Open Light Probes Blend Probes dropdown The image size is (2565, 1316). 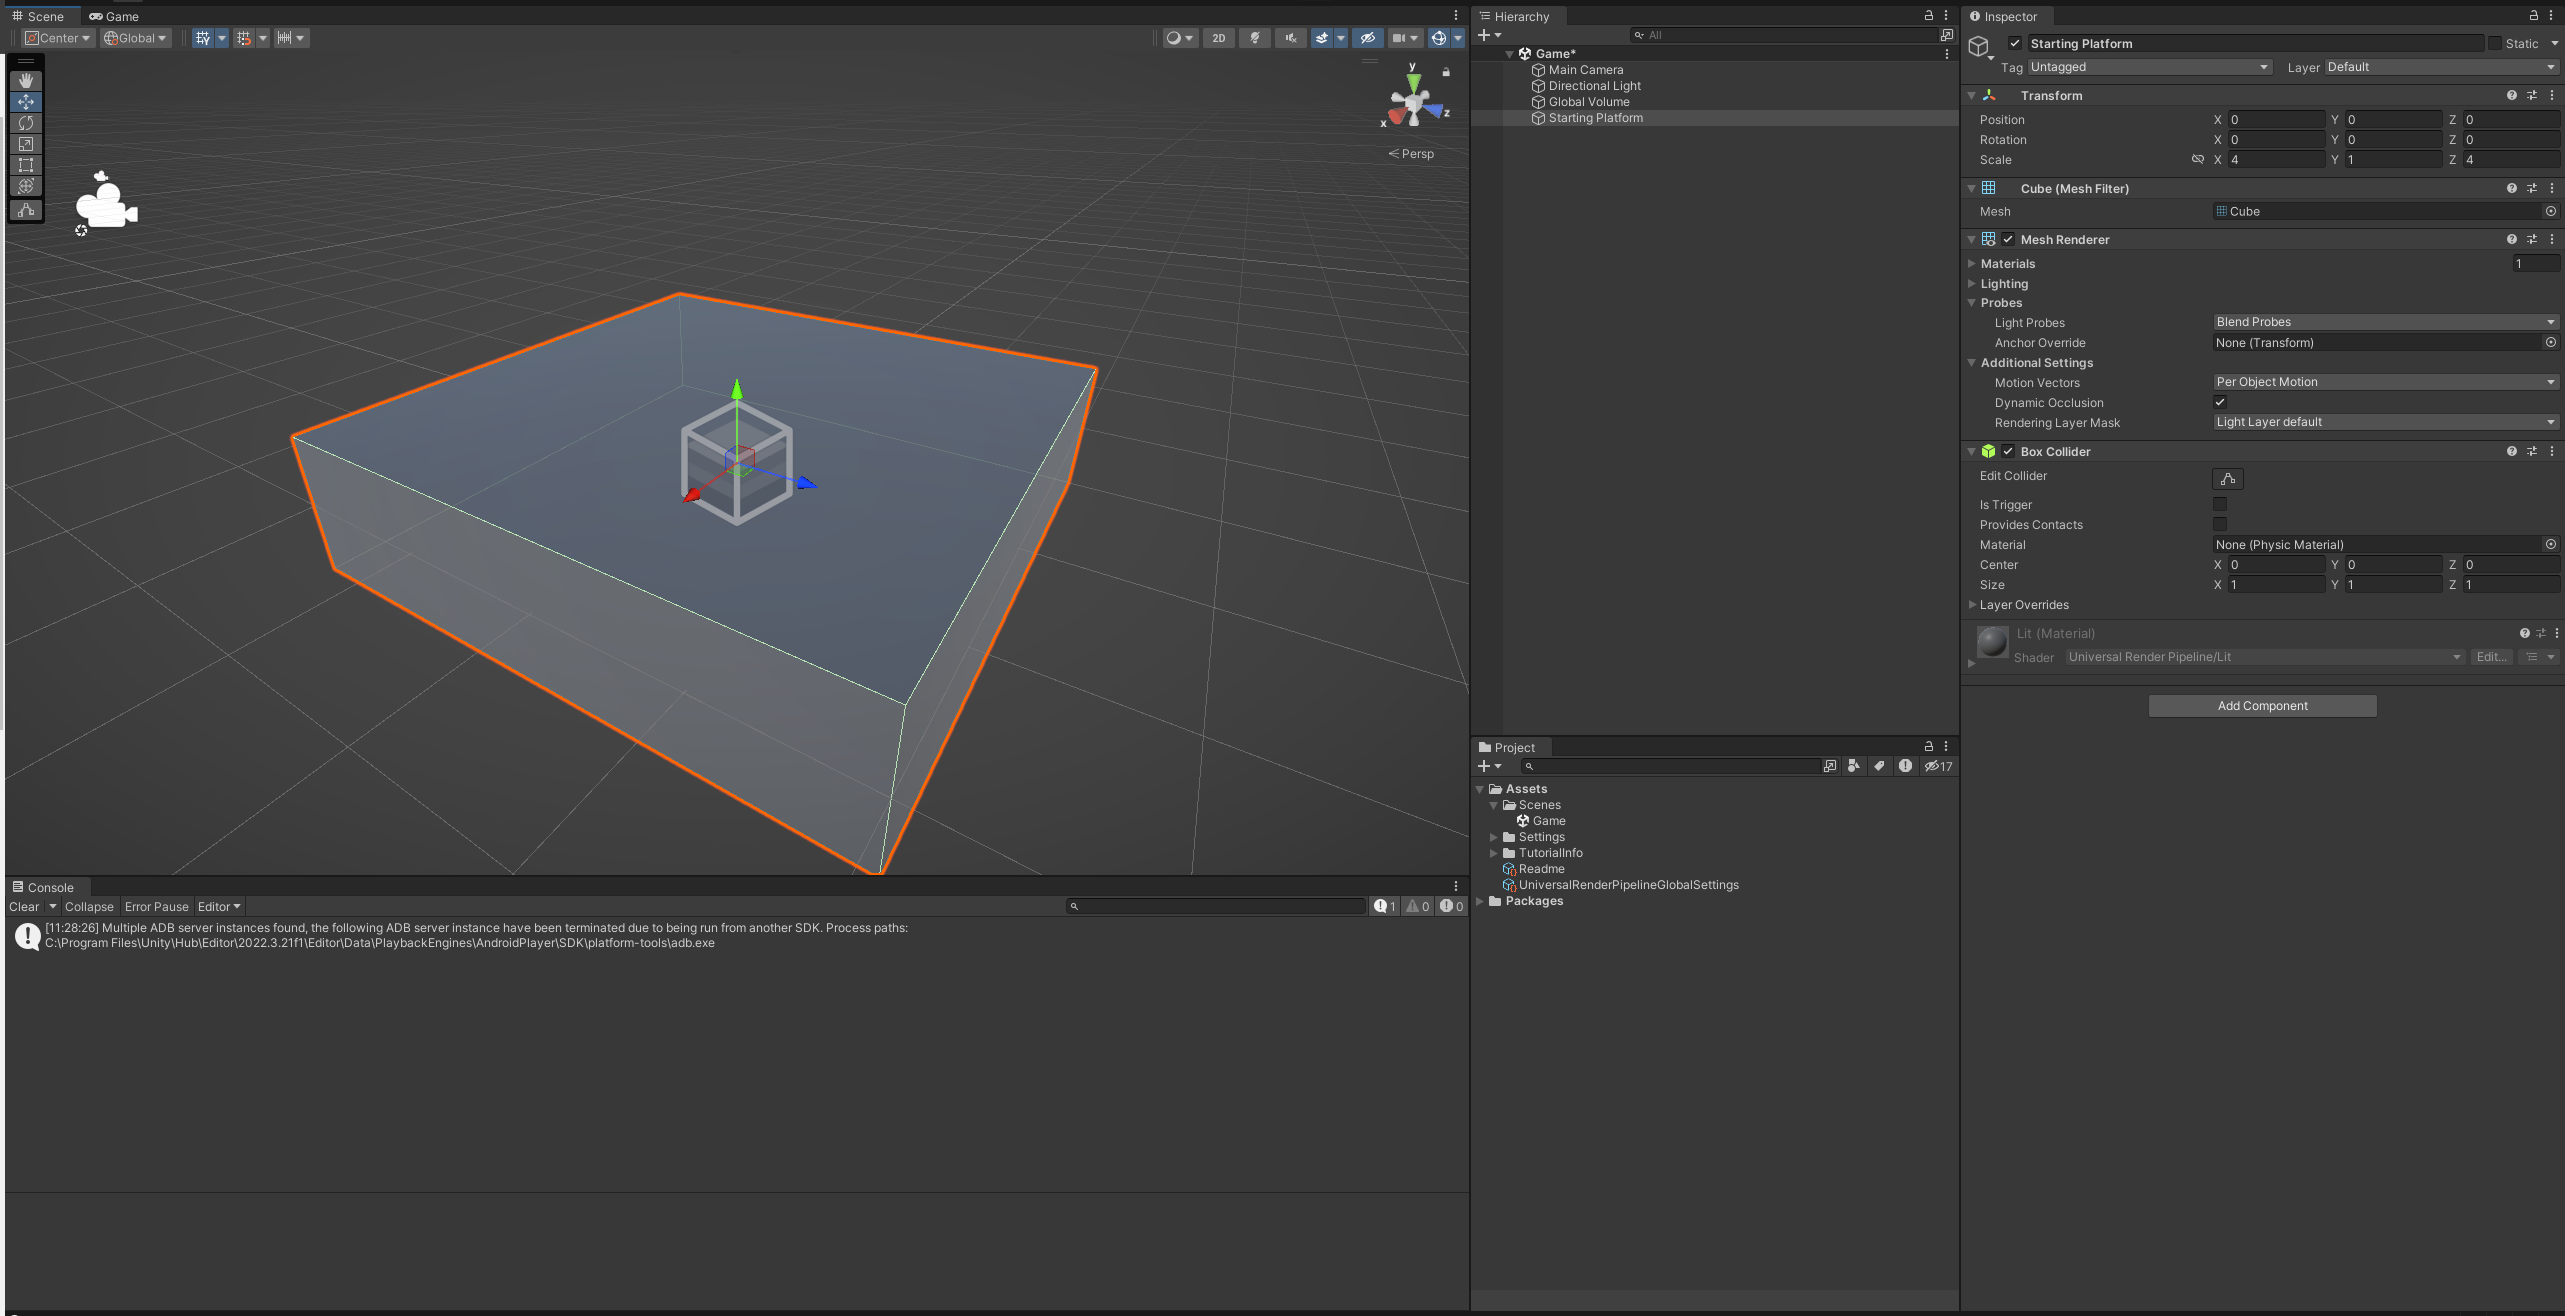coord(2385,322)
